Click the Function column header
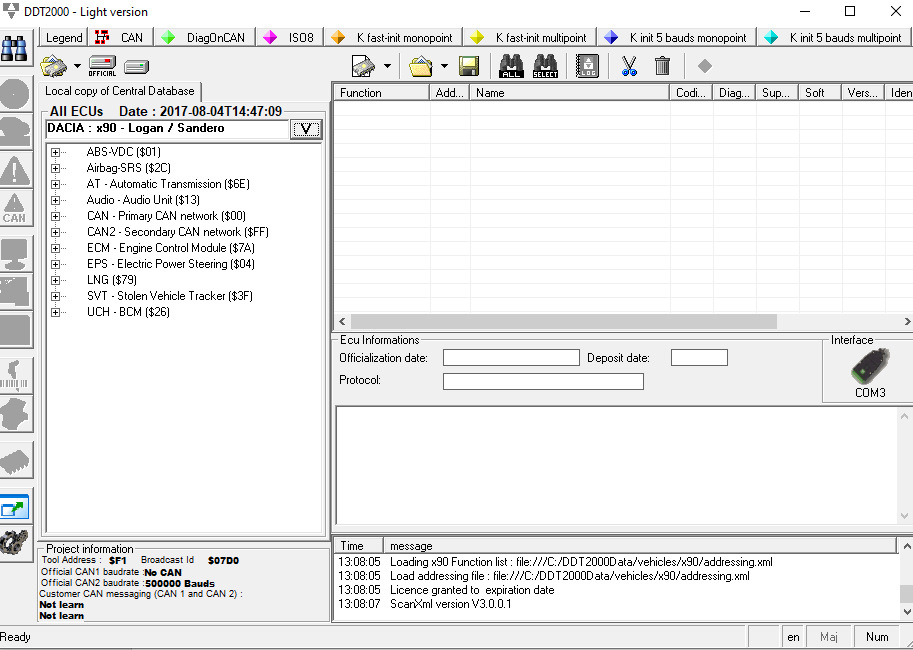The height and width of the screenshot is (650, 913). coord(382,93)
